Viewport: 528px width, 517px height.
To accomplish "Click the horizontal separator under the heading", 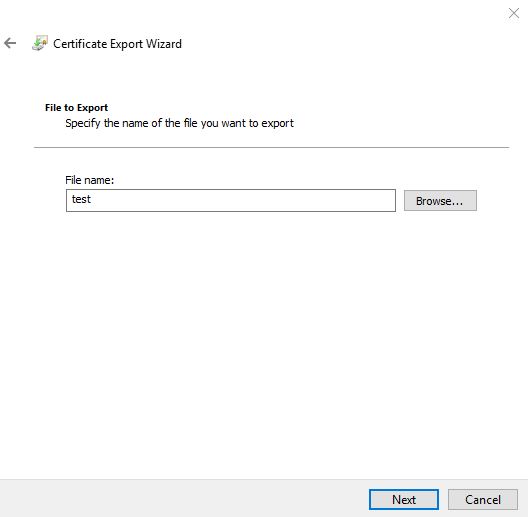I will tap(271, 147).
